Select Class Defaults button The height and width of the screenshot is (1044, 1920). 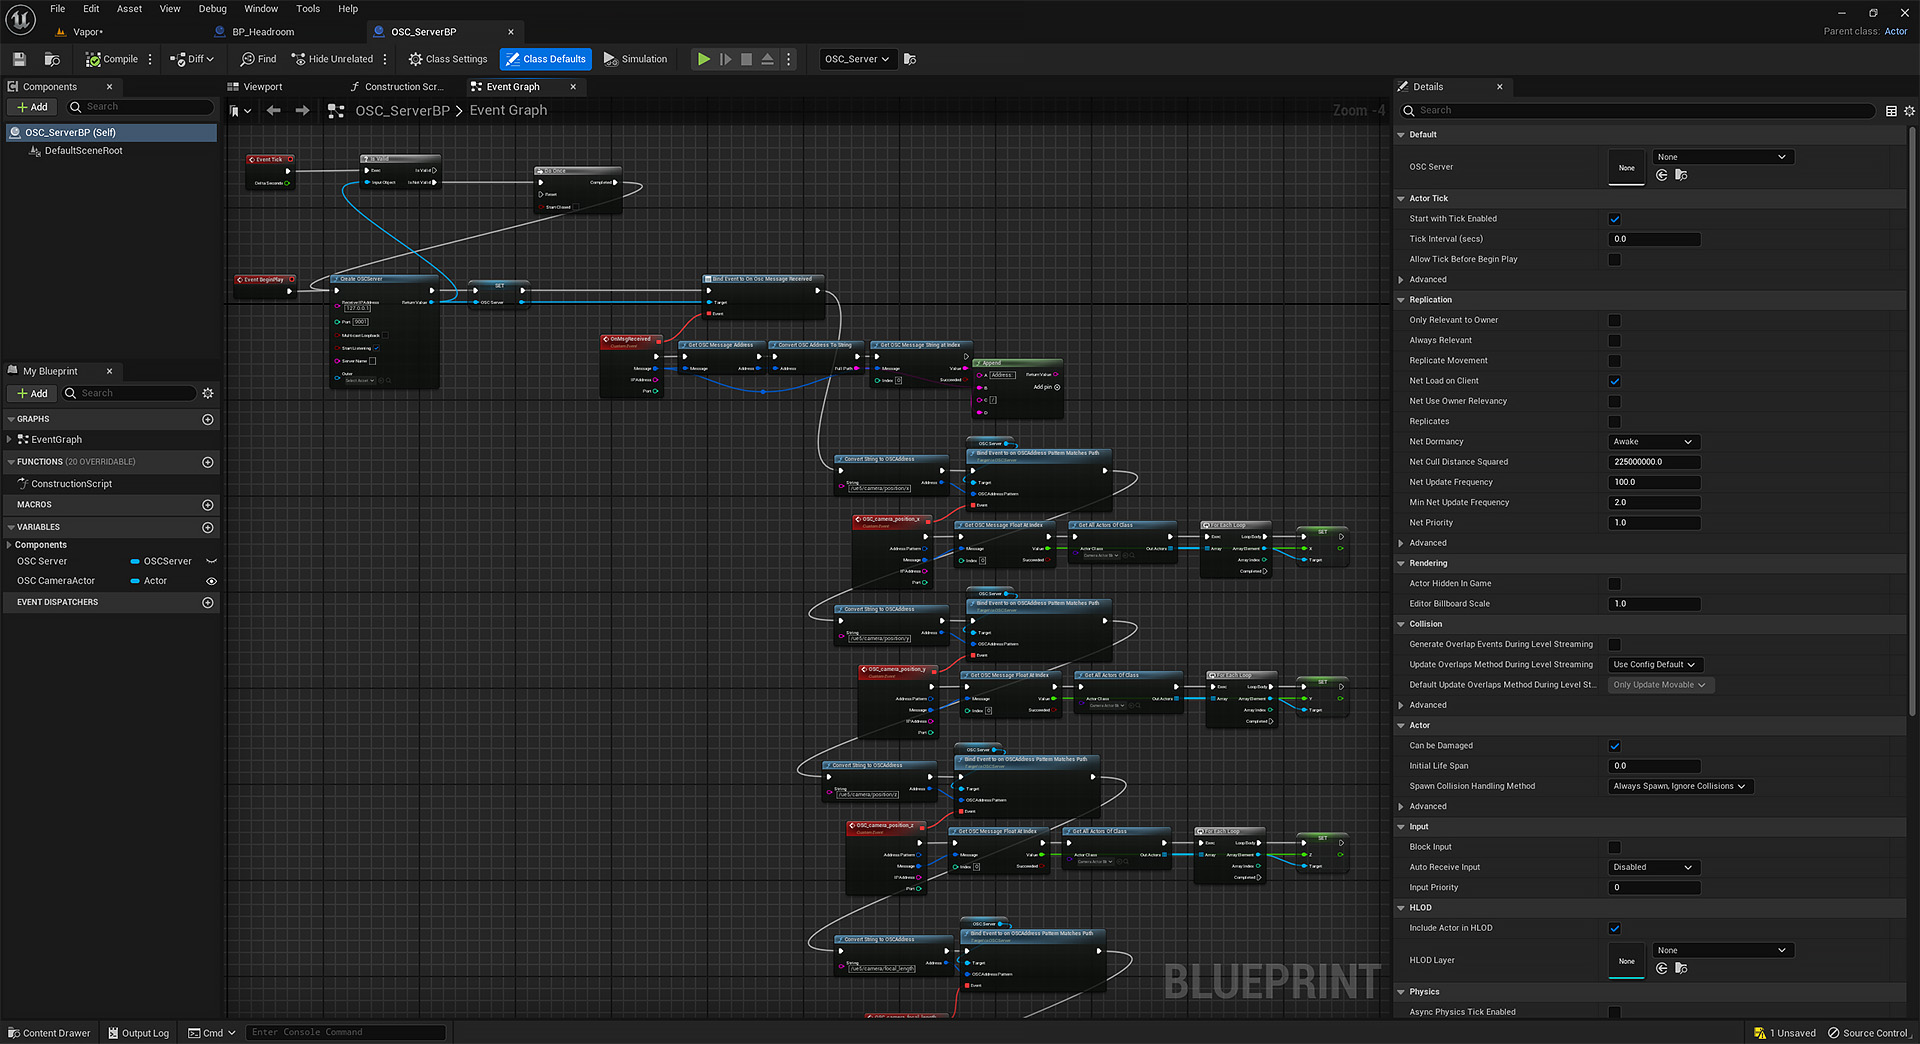546,59
